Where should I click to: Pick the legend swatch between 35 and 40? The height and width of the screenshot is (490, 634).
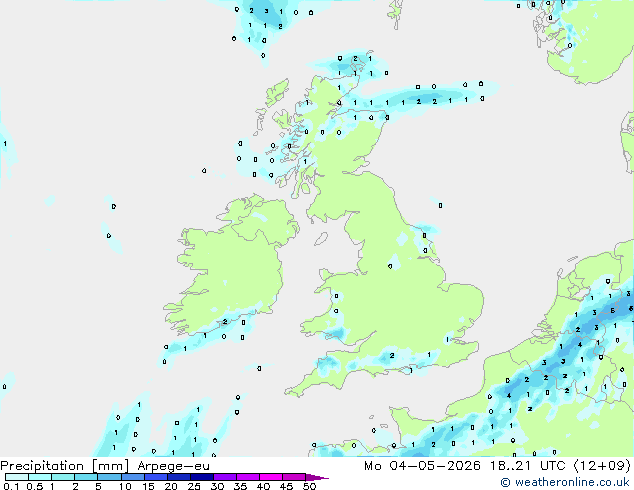[247, 477]
